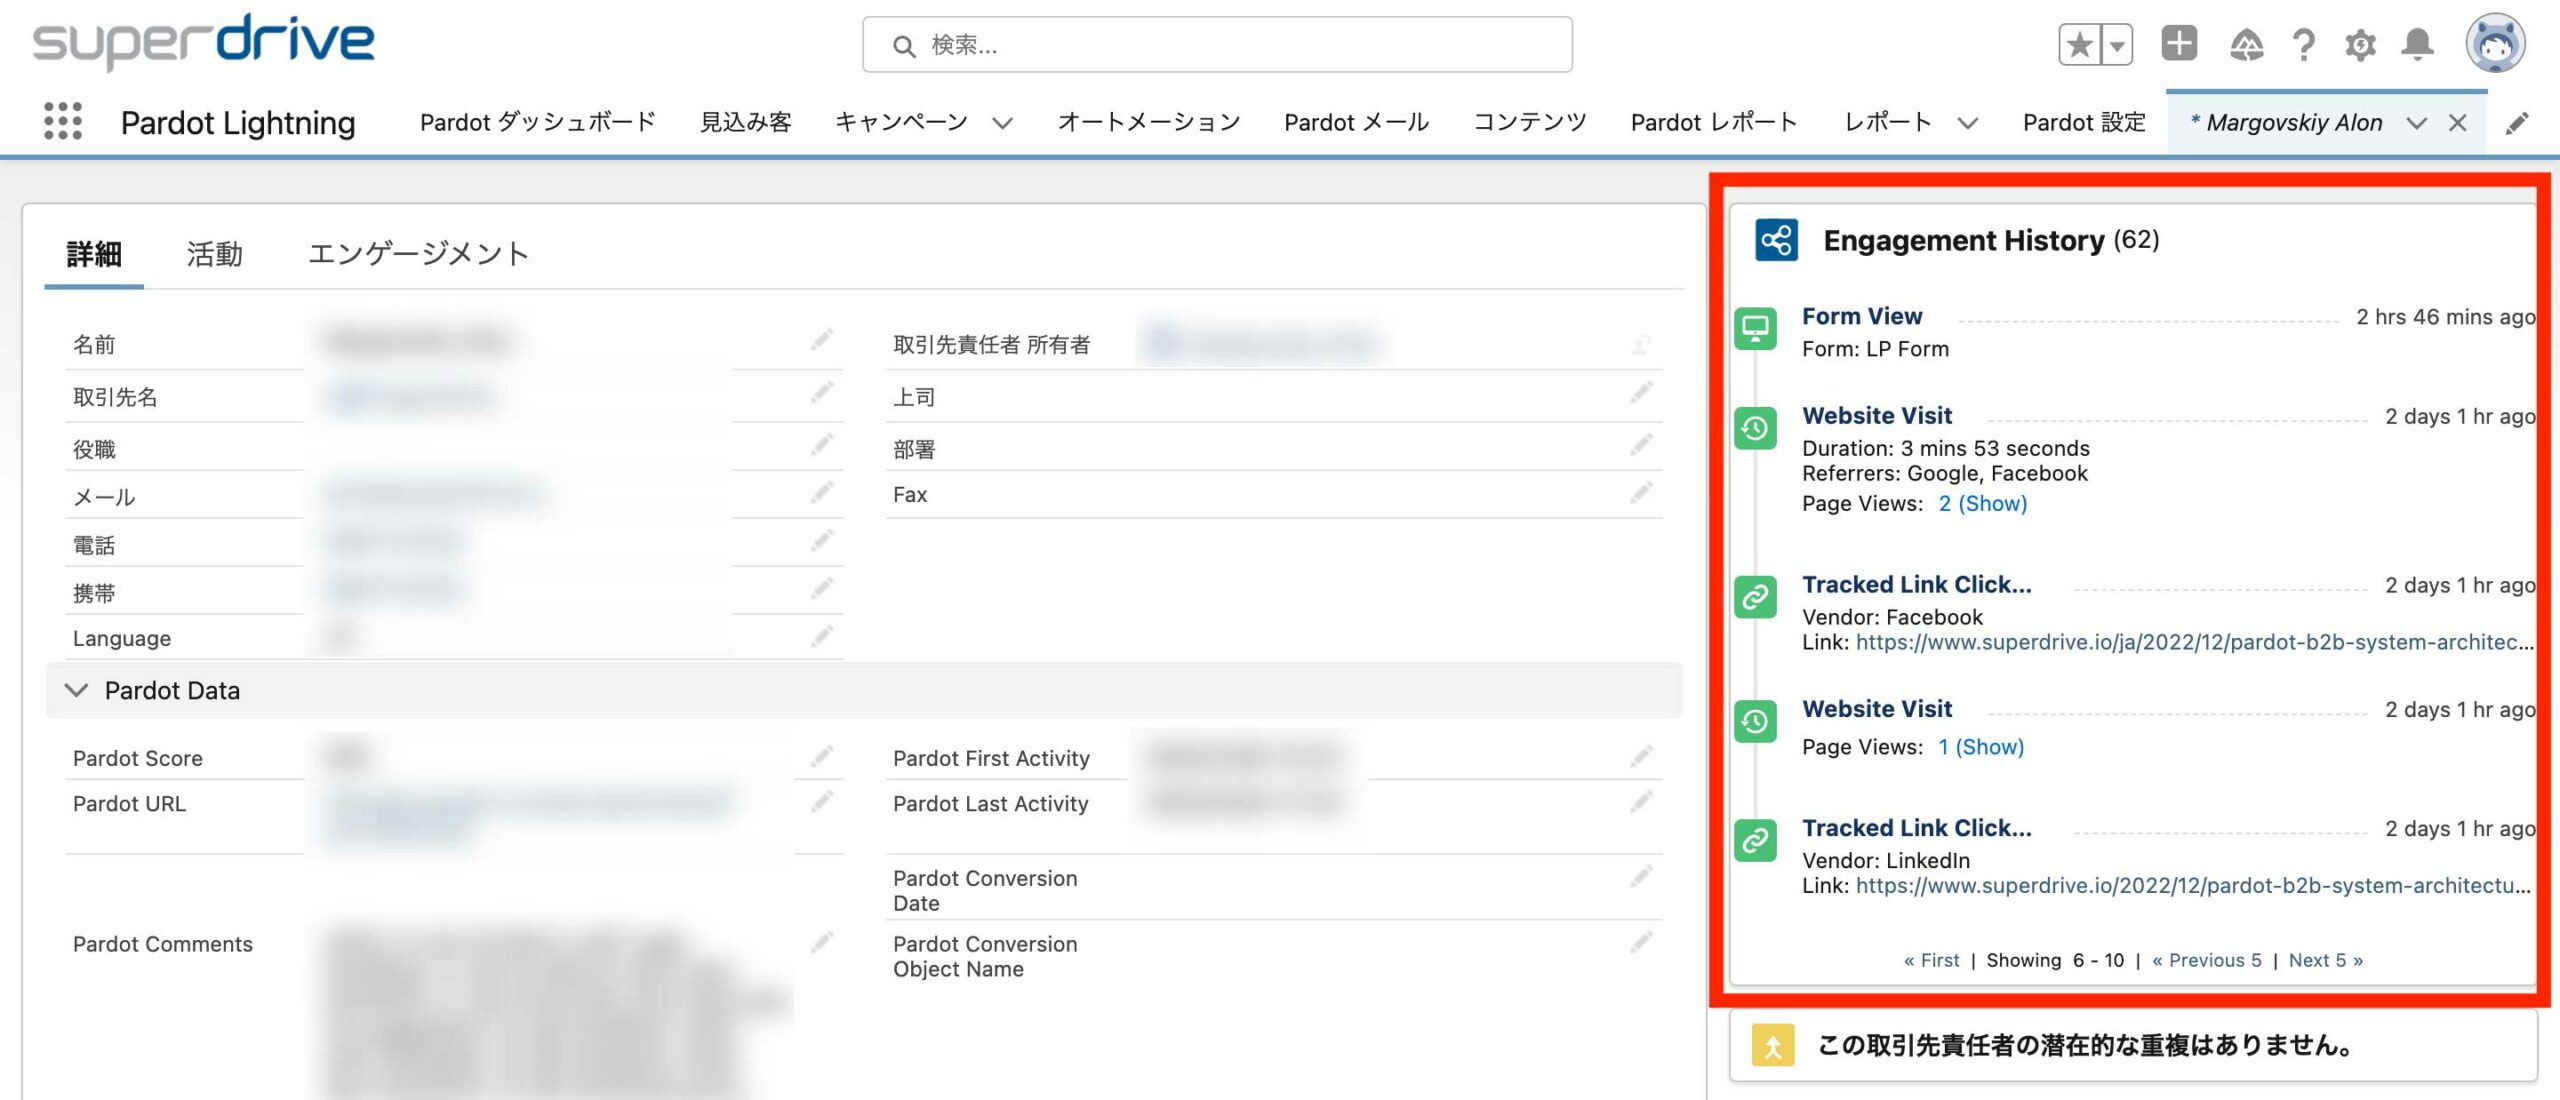Edit the 取引先名 field pencil icon
The height and width of the screenshot is (1100, 2560).
point(822,393)
